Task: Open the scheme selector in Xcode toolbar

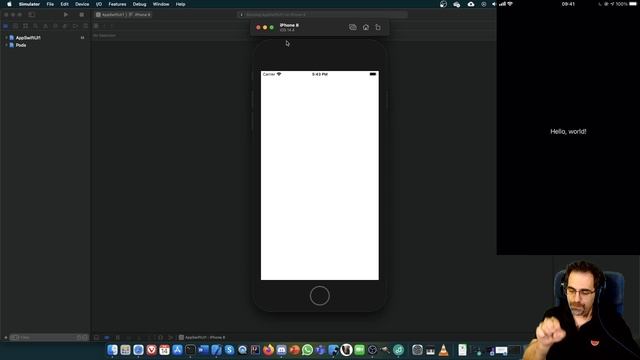Action: tap(123, 15)
